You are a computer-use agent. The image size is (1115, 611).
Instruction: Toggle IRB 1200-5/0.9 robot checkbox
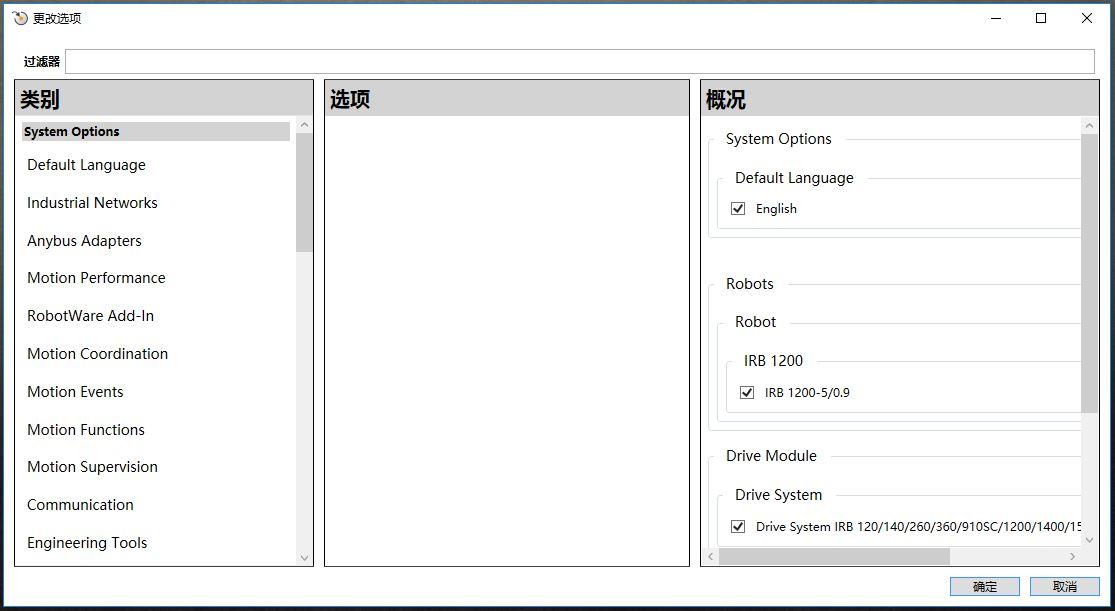747,392
